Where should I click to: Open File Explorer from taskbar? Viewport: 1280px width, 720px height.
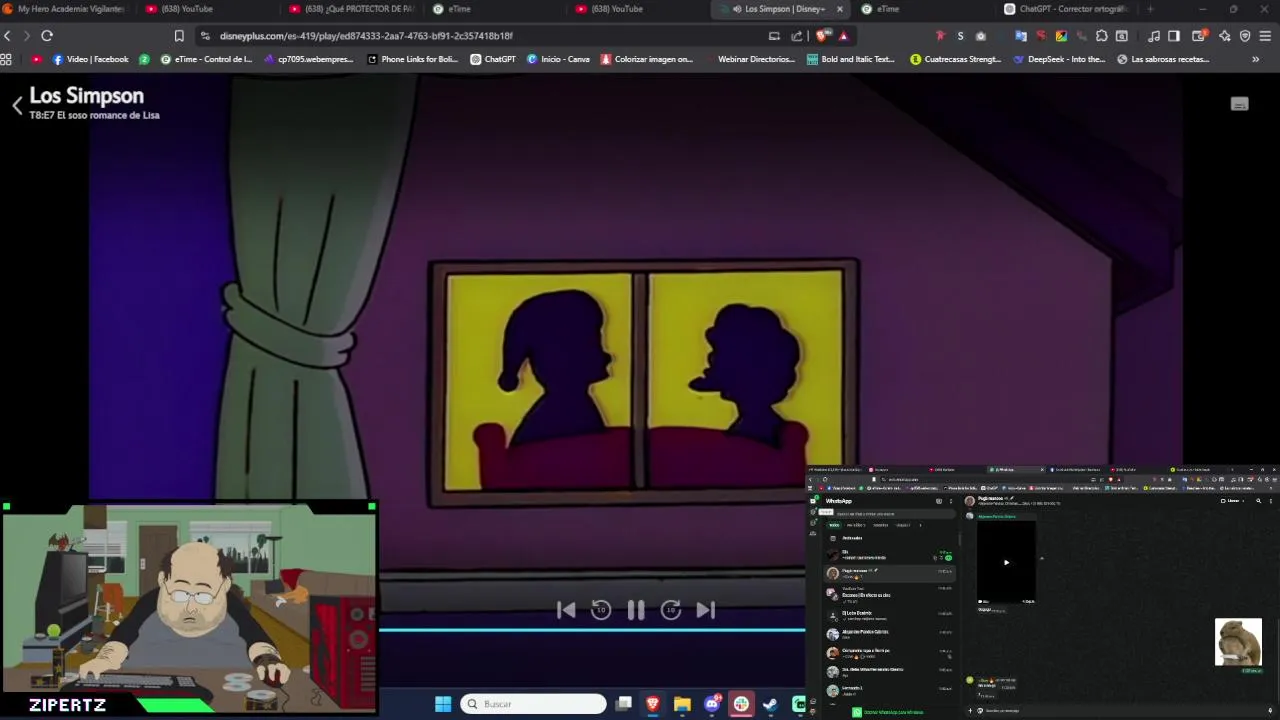click(682, 704)
